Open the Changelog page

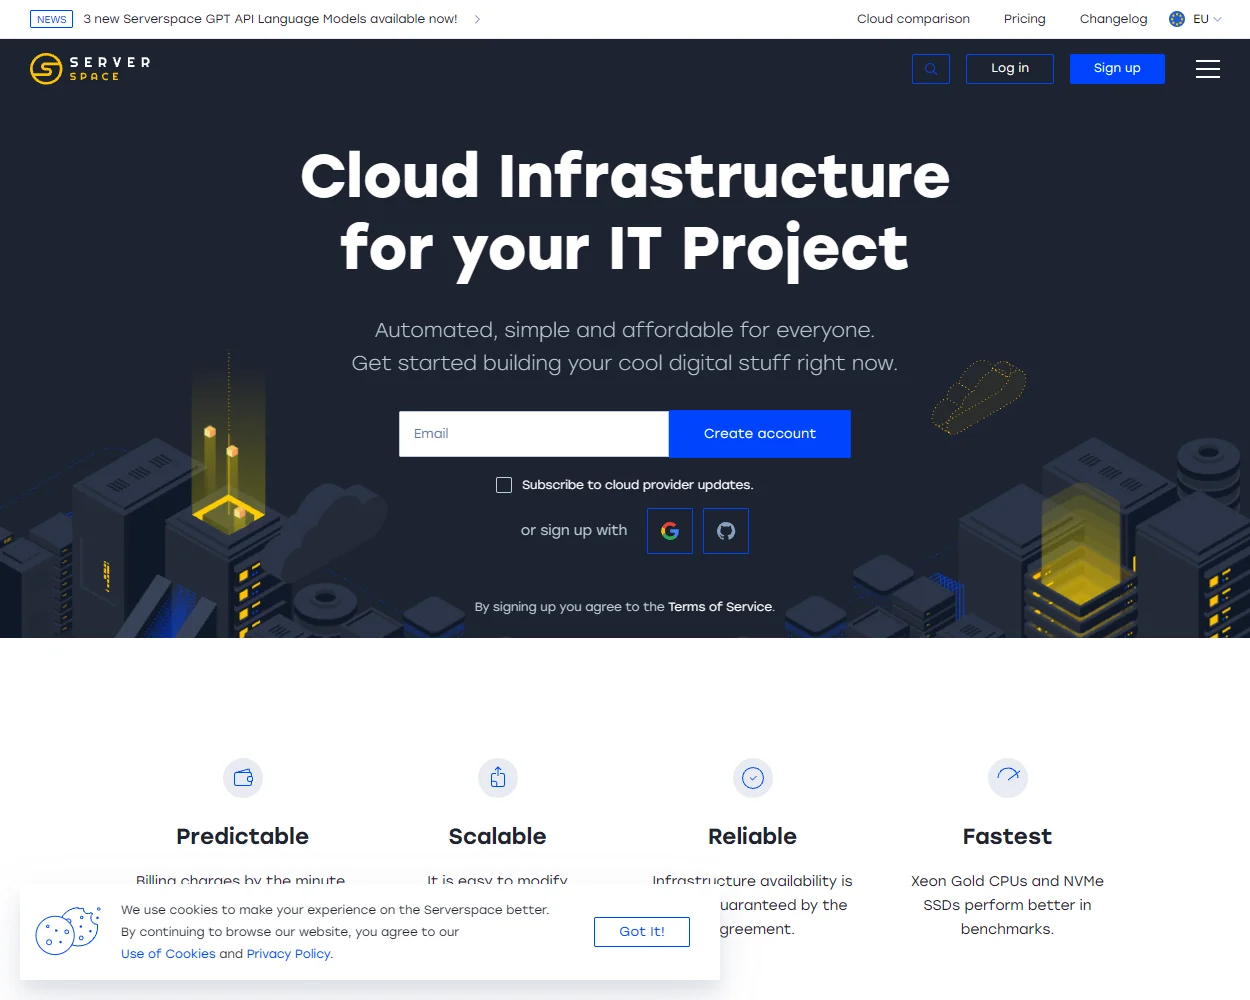(1113, 19)
